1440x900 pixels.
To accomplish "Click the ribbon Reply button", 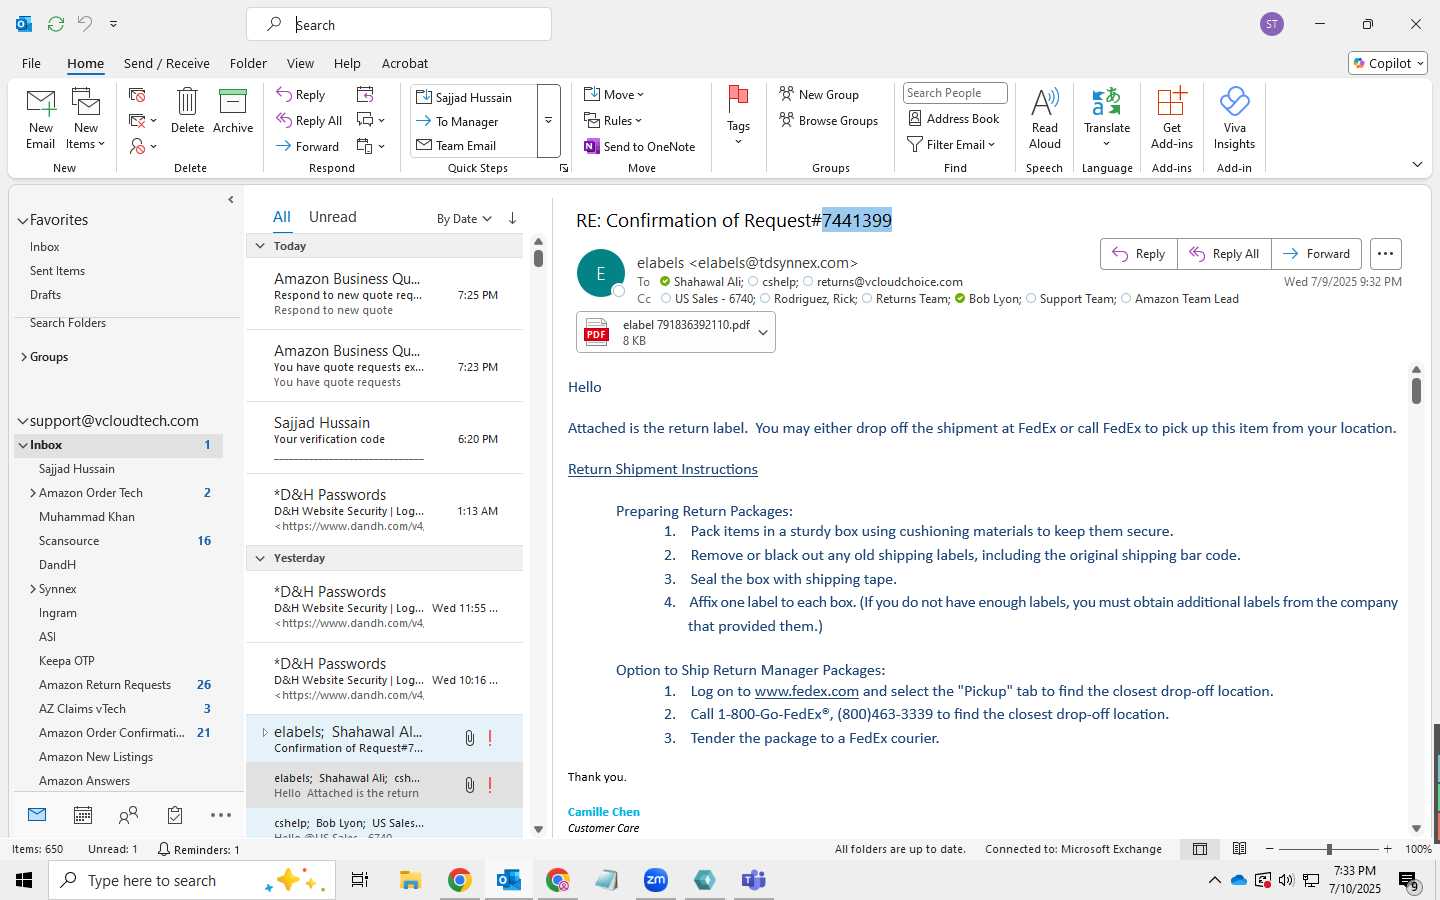I will 301,95.
